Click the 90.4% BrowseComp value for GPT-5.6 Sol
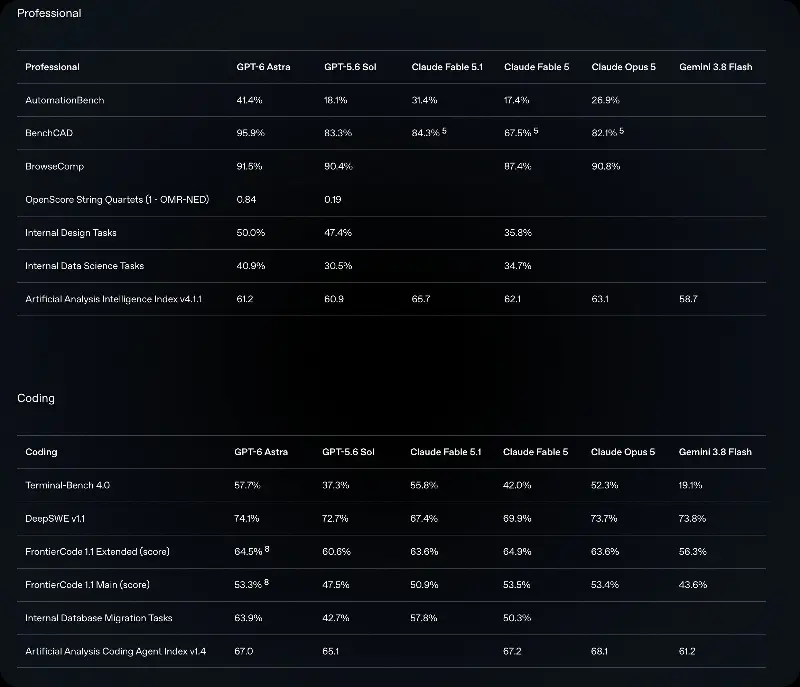 click(x=338, y=166)
